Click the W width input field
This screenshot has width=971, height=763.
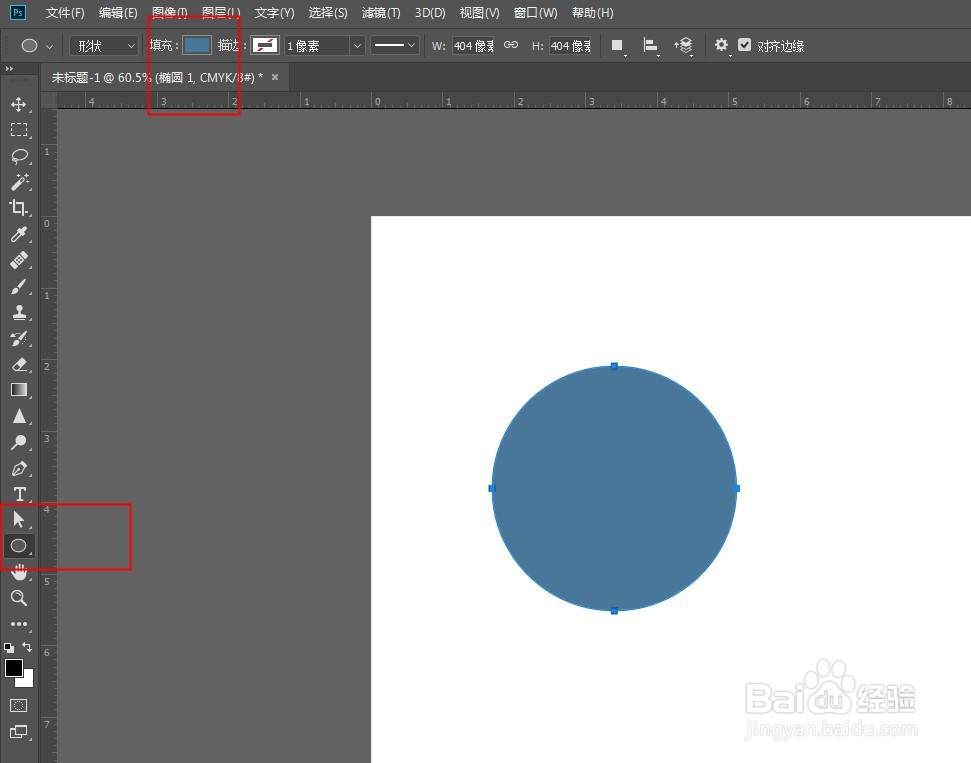473,46
